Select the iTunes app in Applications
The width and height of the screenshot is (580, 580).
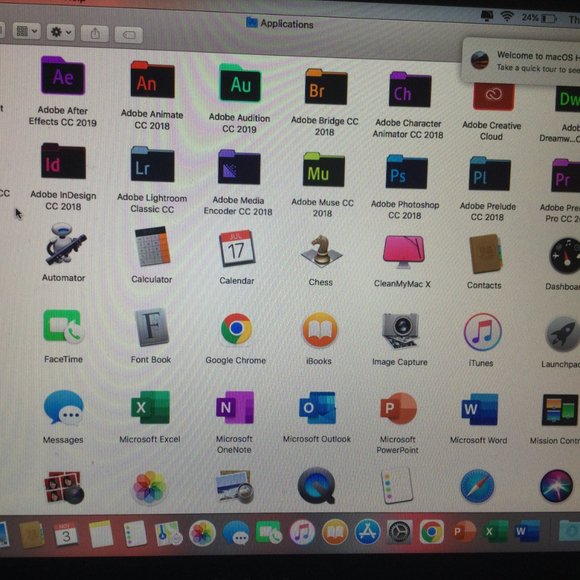pos(483,332)
